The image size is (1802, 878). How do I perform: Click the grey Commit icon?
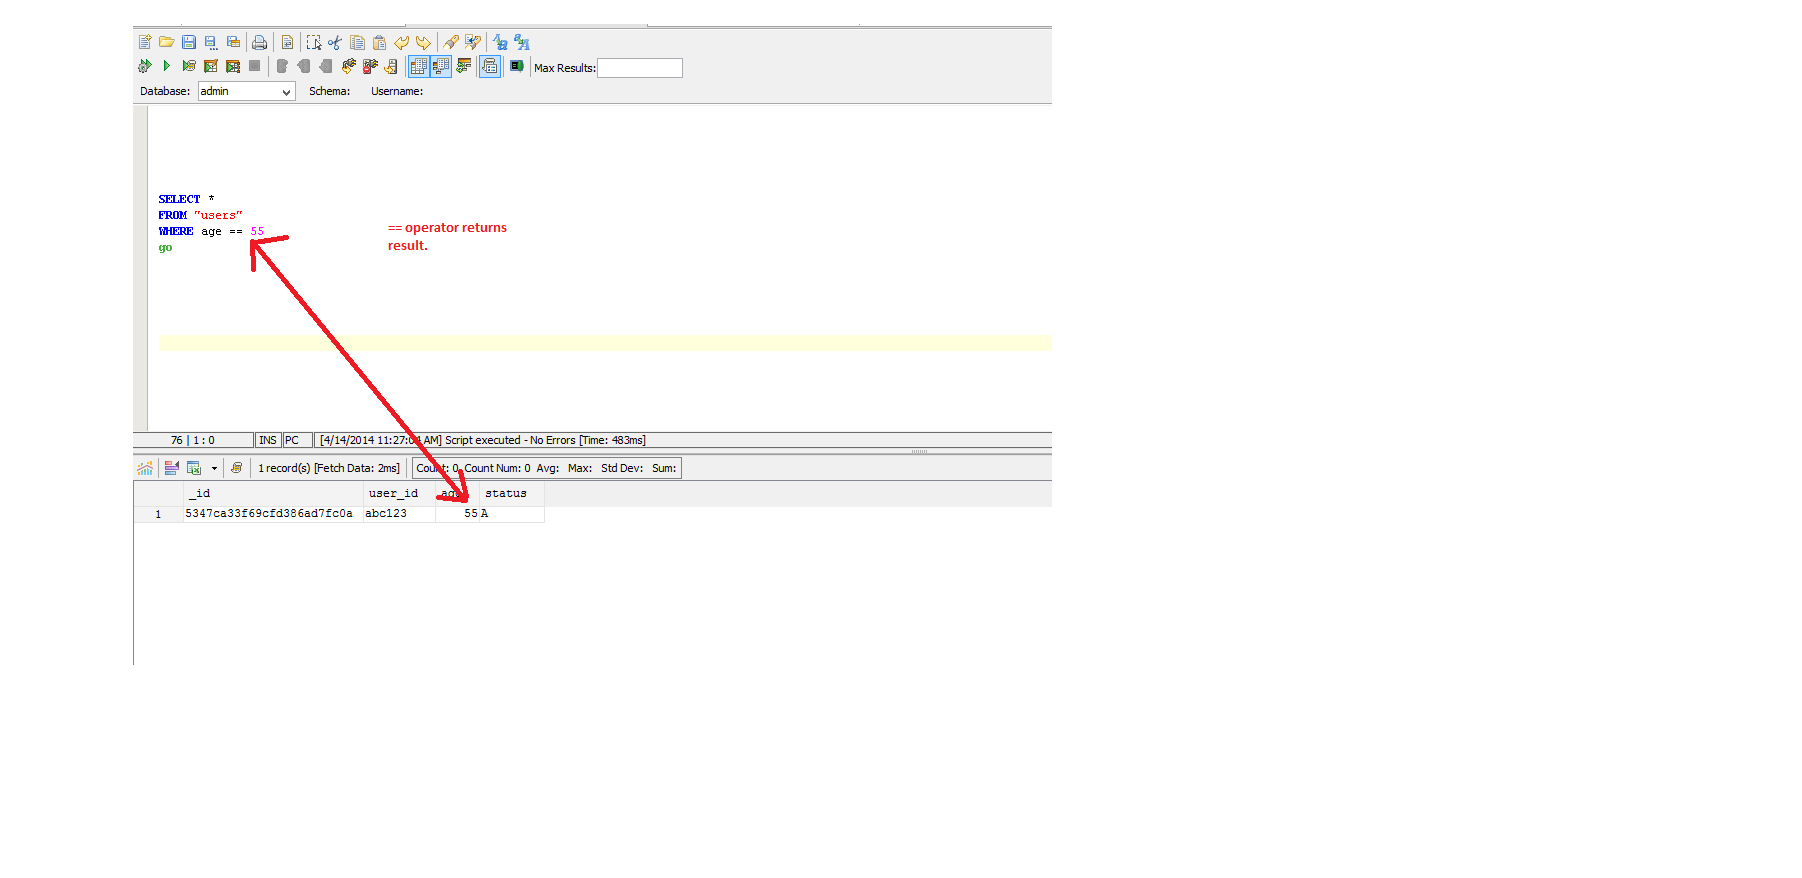(282, 66)
